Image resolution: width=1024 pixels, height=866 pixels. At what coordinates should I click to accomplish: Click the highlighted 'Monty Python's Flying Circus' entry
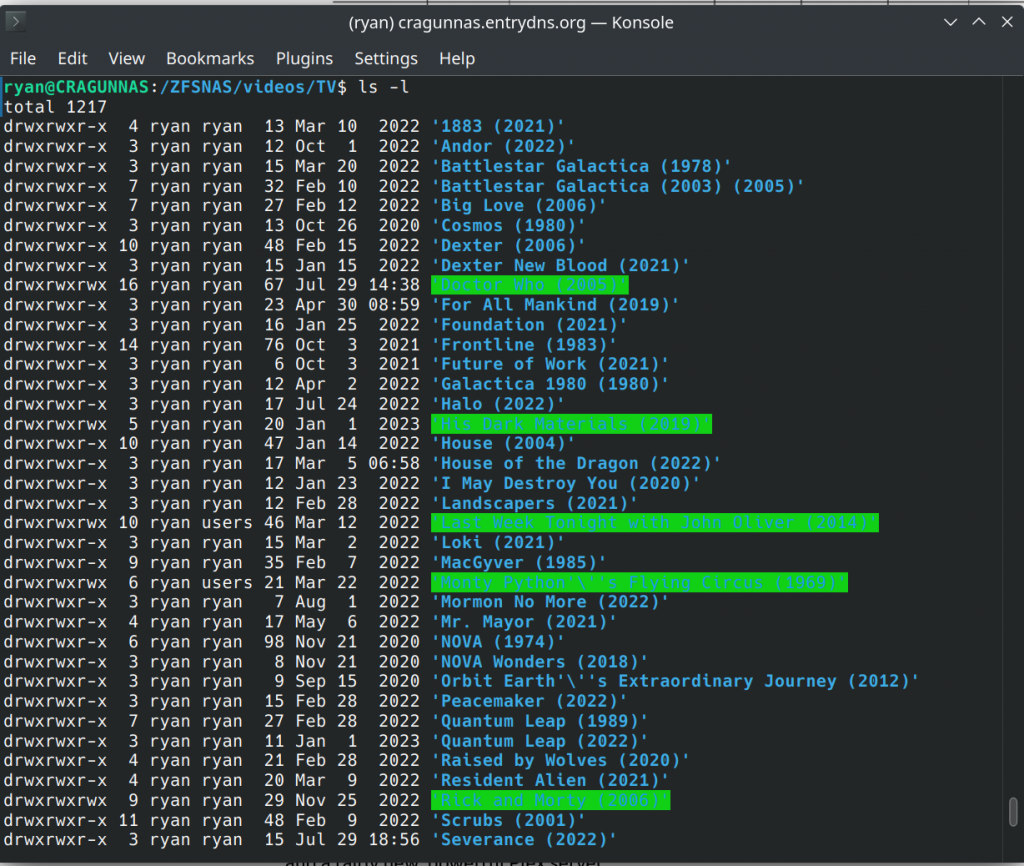(x=639, y=583)
